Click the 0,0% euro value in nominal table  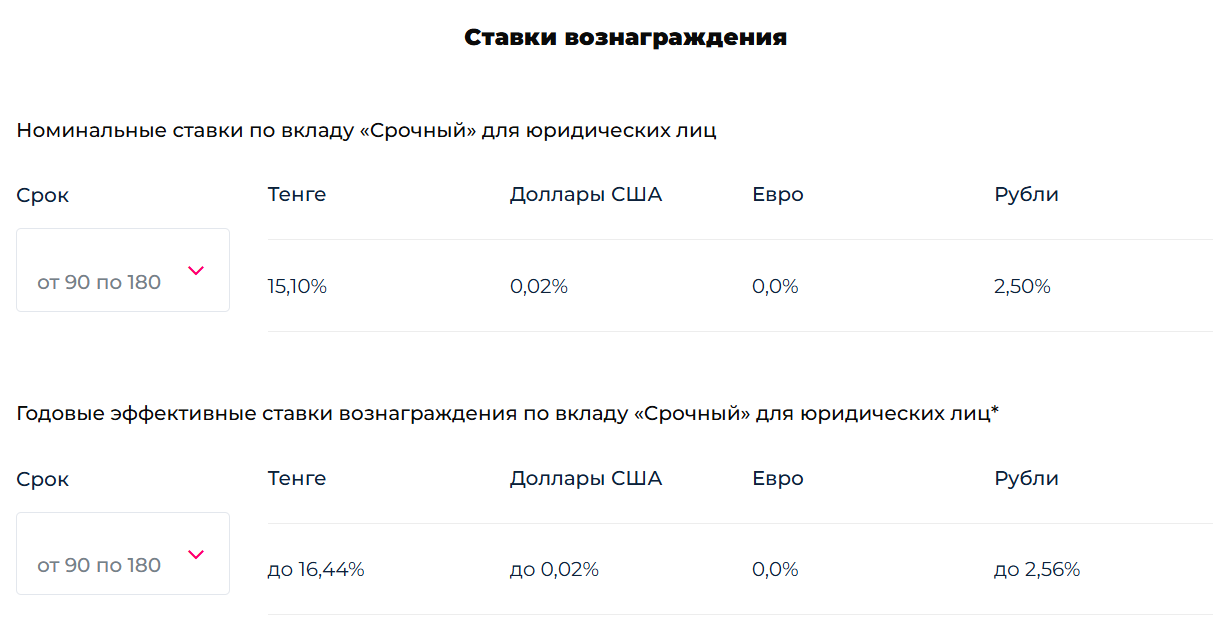(775, 287)
